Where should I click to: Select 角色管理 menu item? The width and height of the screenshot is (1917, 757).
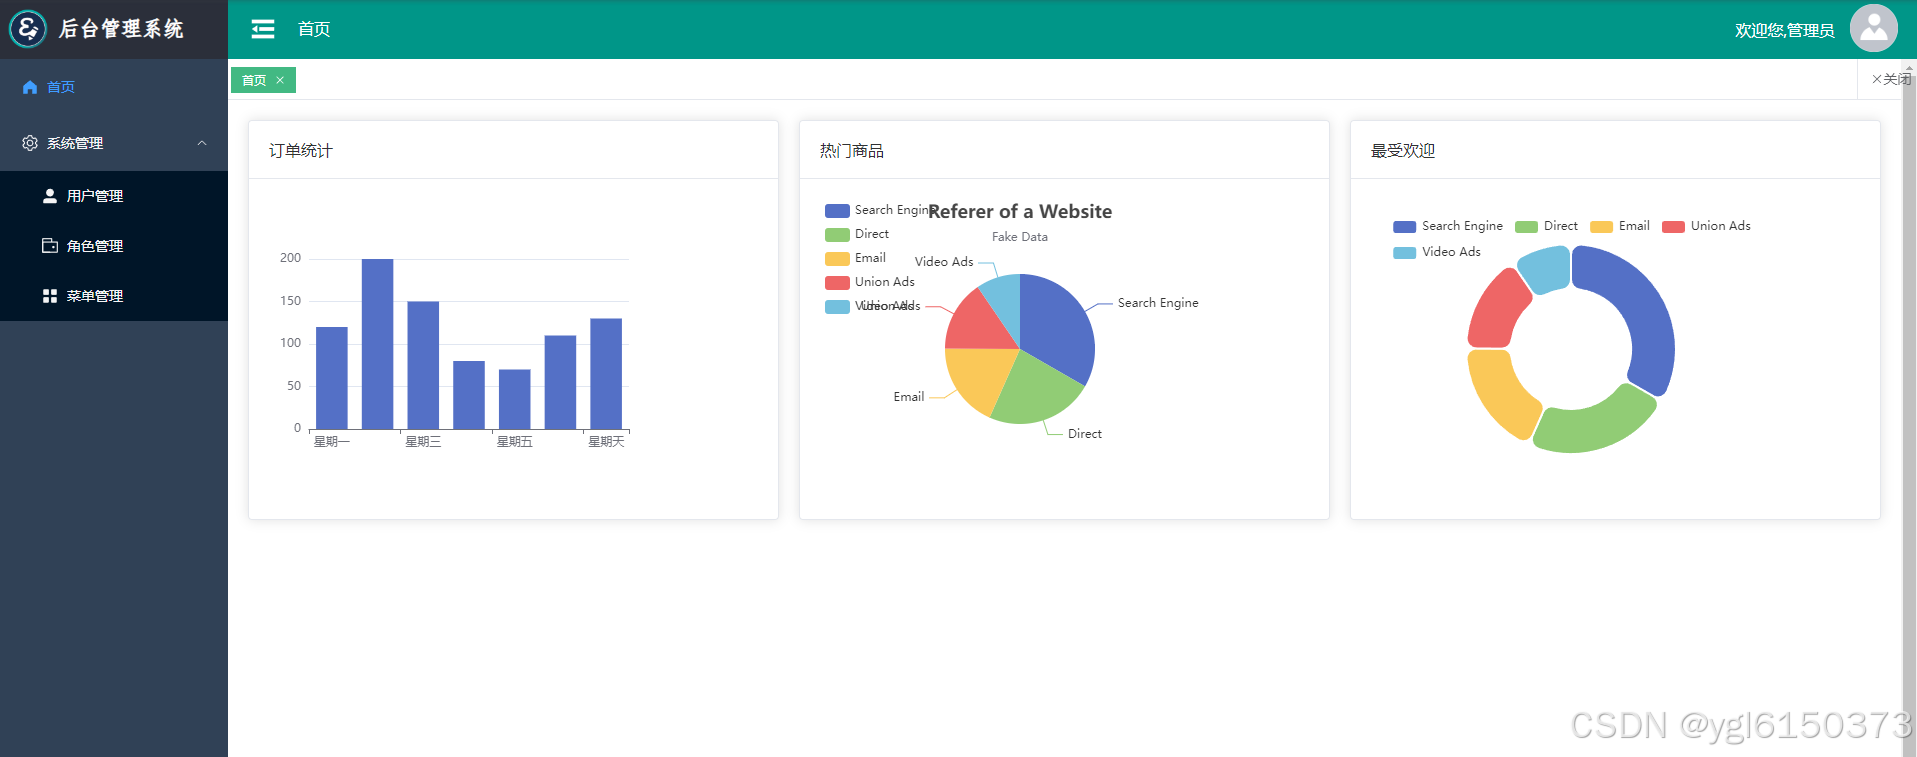click(114, 246)
